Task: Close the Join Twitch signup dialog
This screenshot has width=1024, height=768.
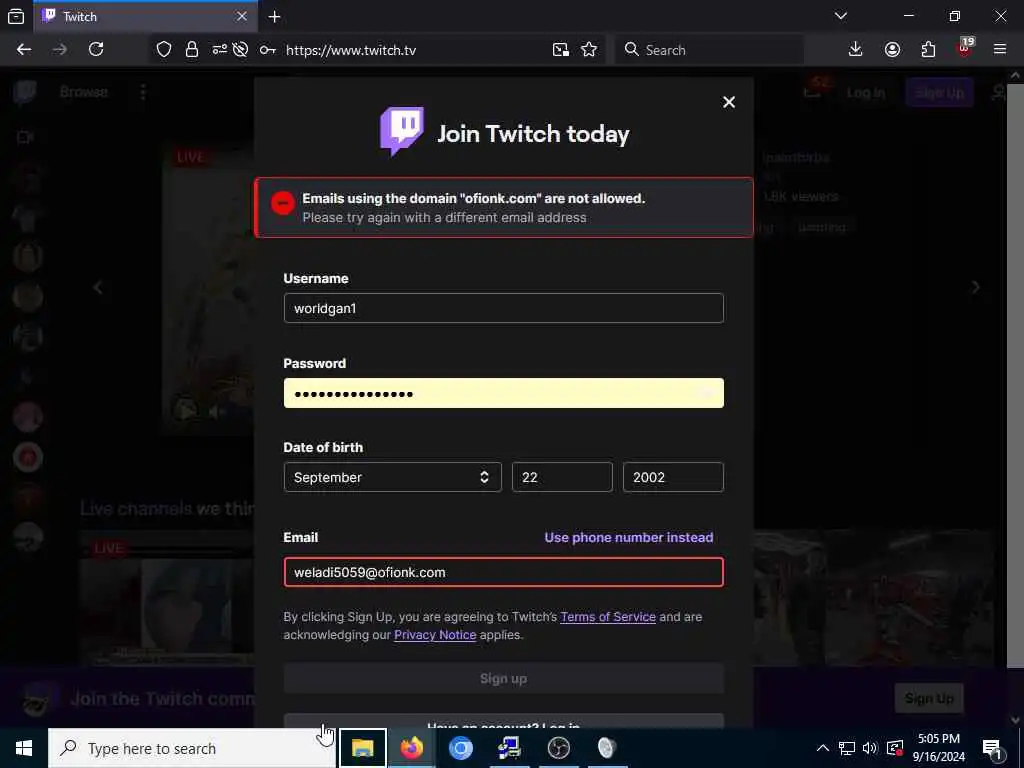Action: [x=729, y=102]
